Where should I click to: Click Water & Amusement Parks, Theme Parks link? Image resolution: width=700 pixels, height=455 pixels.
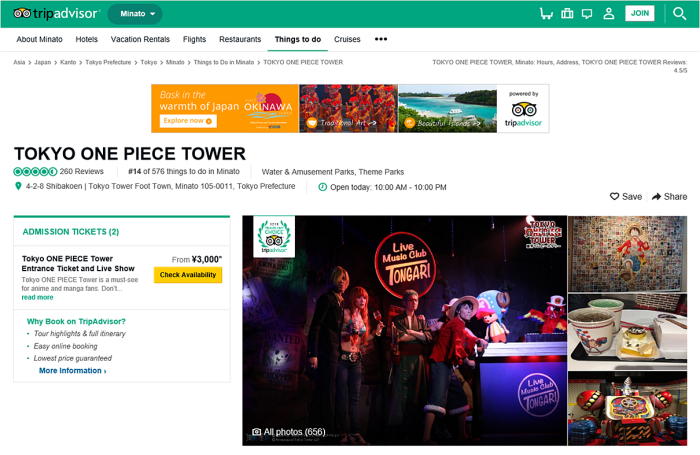[x=333, y=172]
